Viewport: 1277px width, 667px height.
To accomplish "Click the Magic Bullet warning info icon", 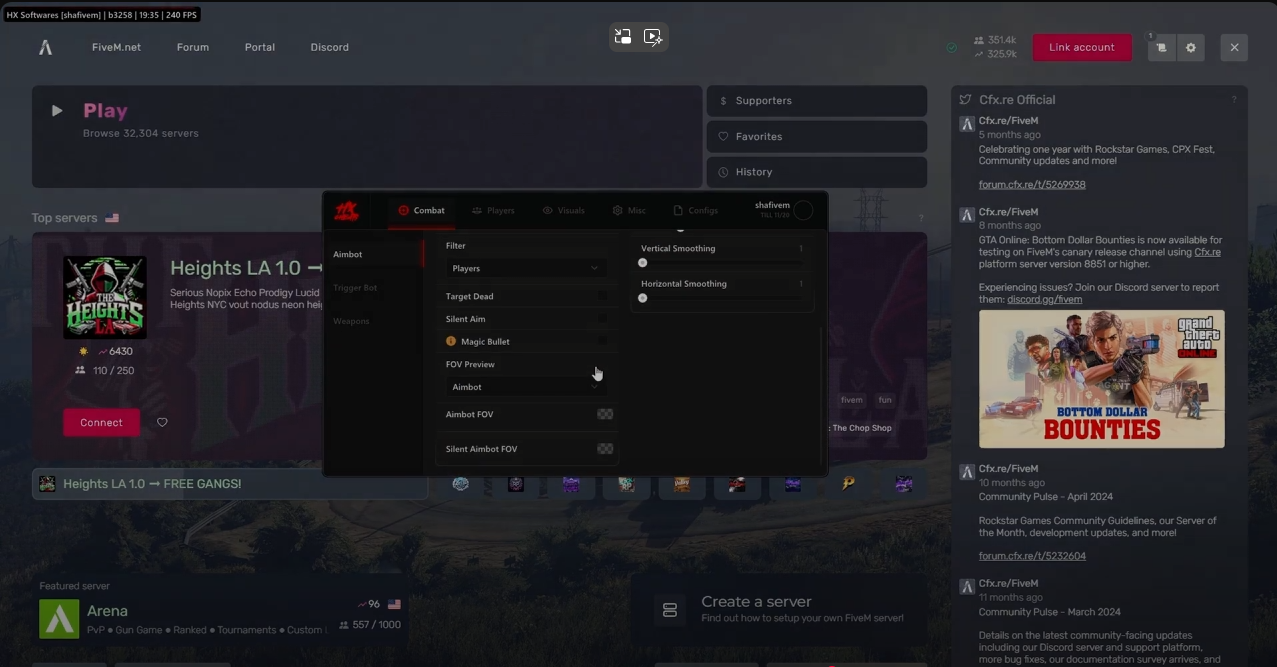I will (x=451, y=342).
